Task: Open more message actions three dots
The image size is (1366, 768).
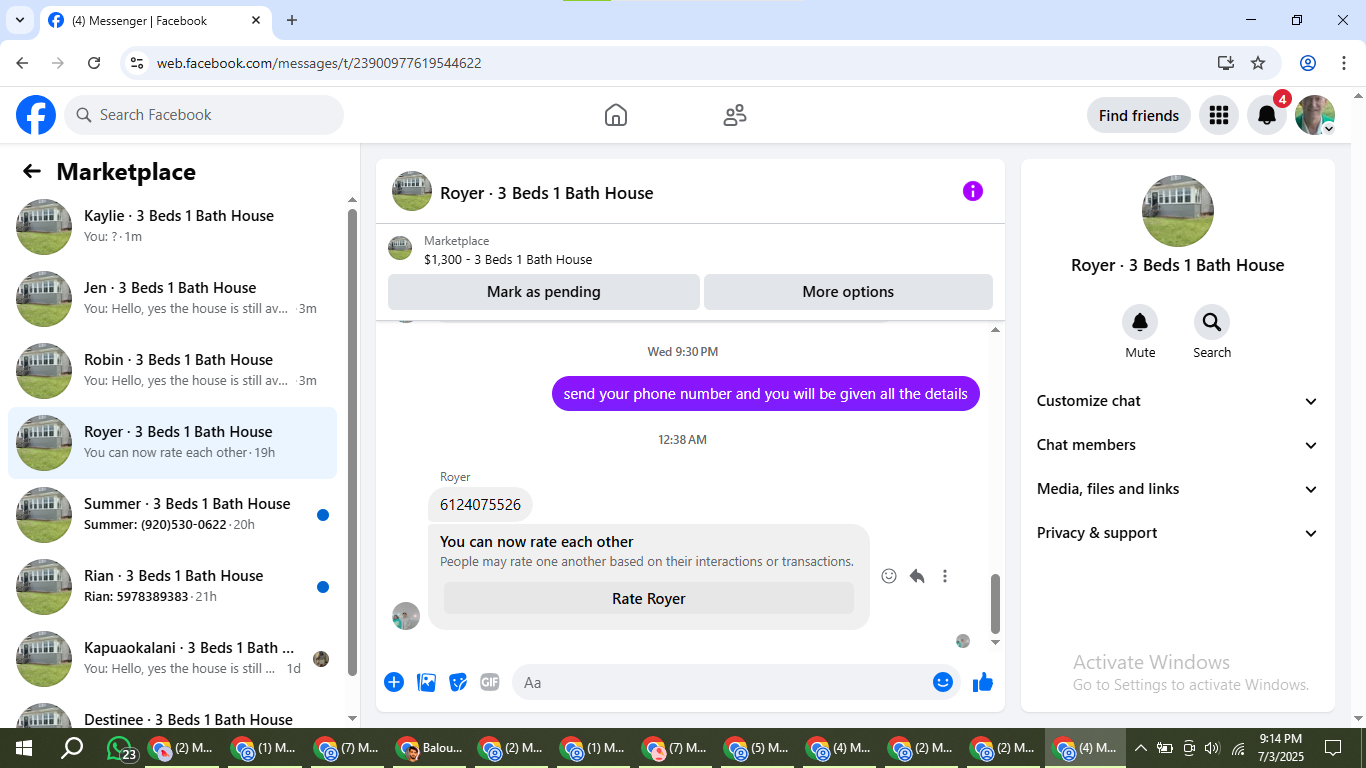Action: click(945, 576)
